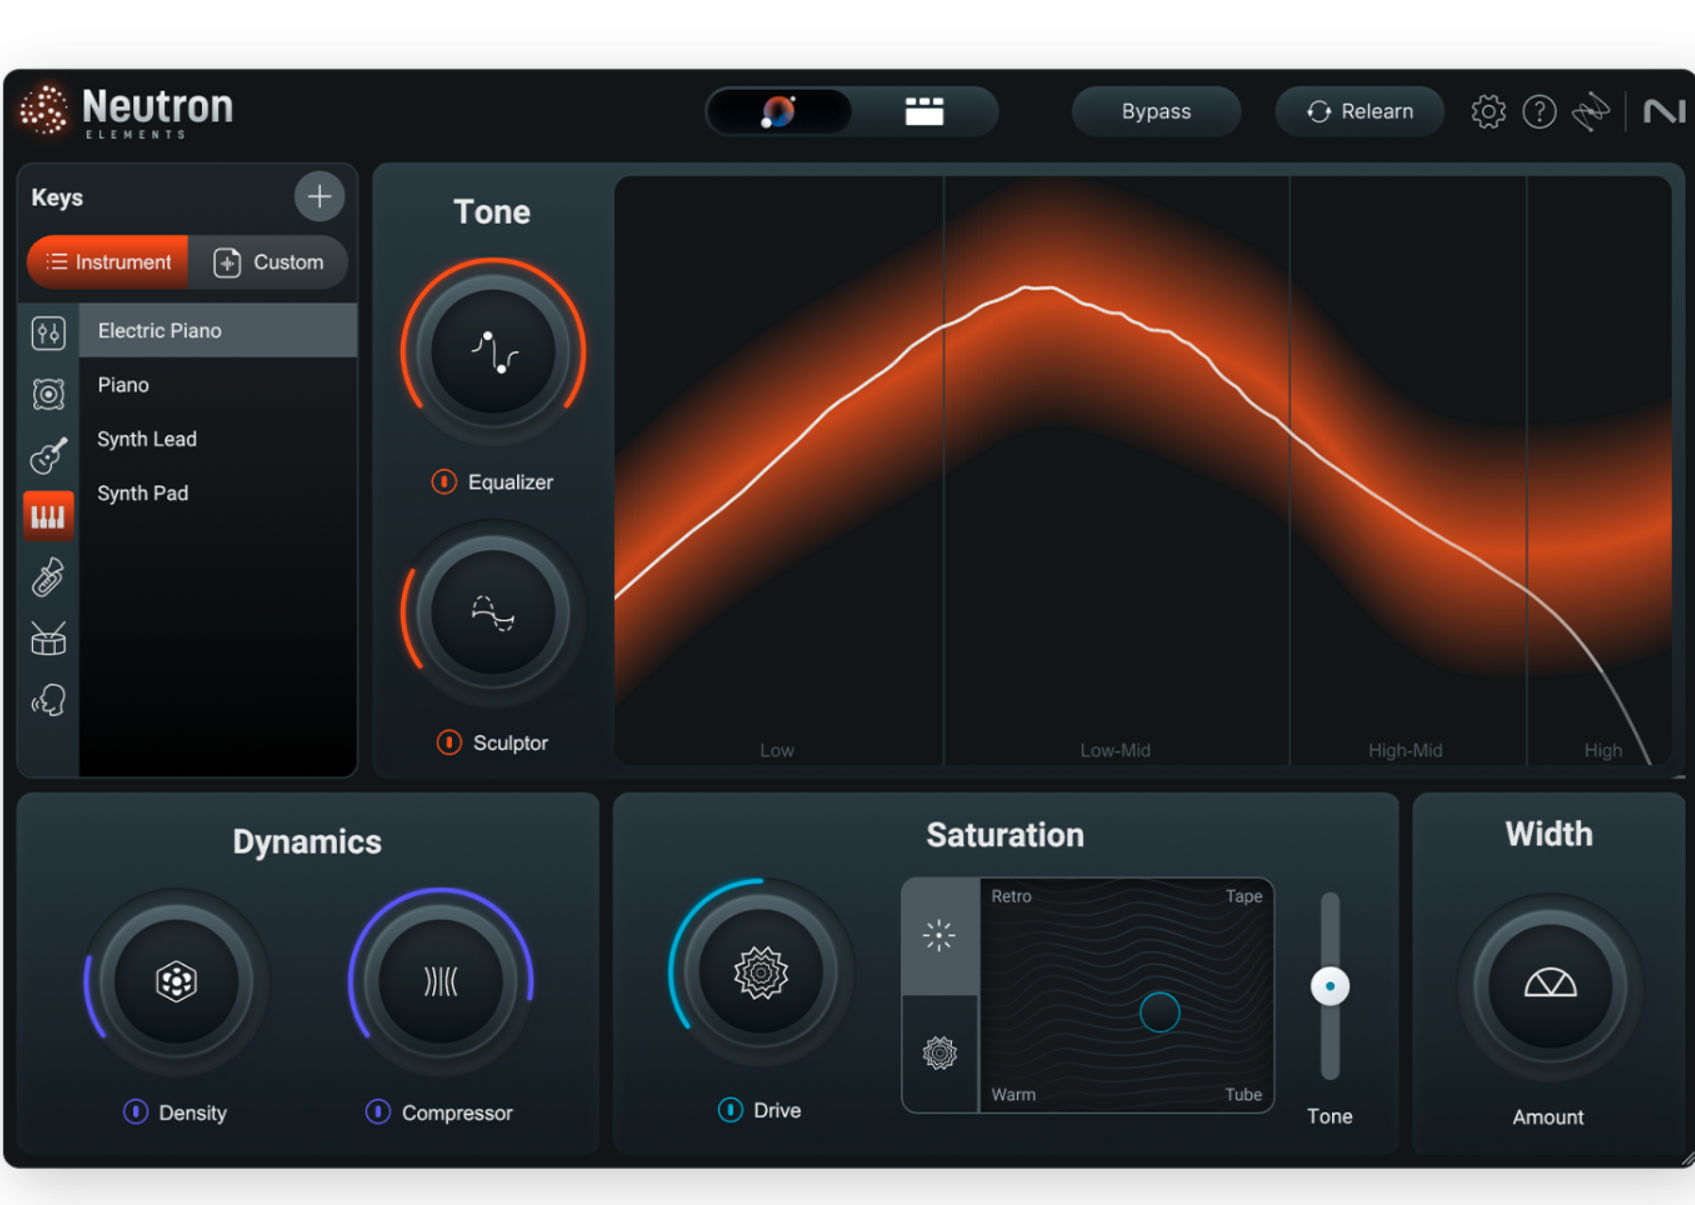
Task: Click the Drive knob
Action: point(761,972)
